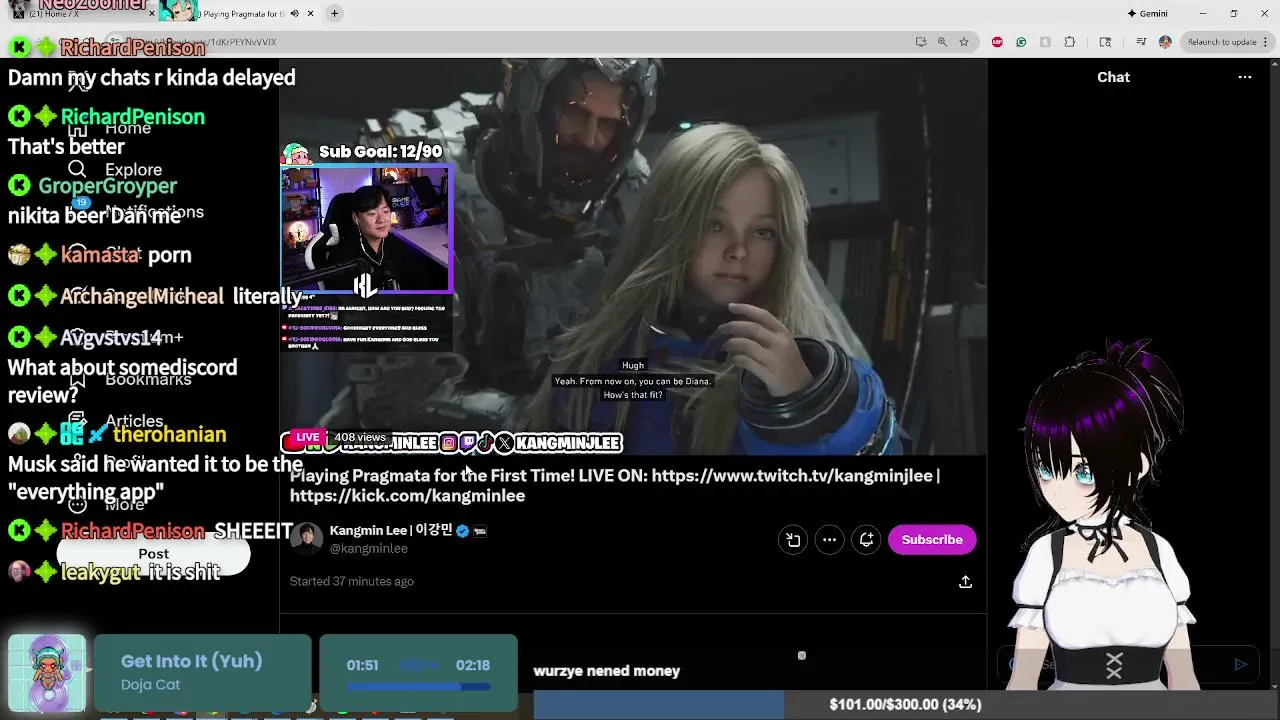The image size is (1280, 720).
Task: Click the "wurzye nened money" ticker text
Action: [x=606, y=671]
